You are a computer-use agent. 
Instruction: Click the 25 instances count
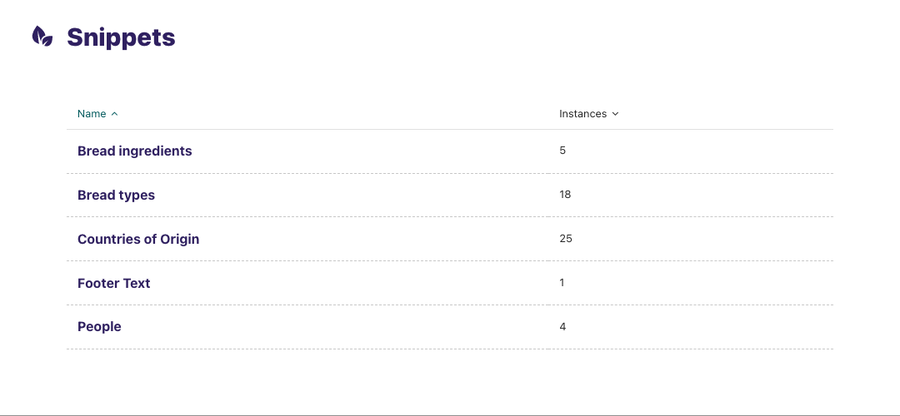(x=566, y=238)
